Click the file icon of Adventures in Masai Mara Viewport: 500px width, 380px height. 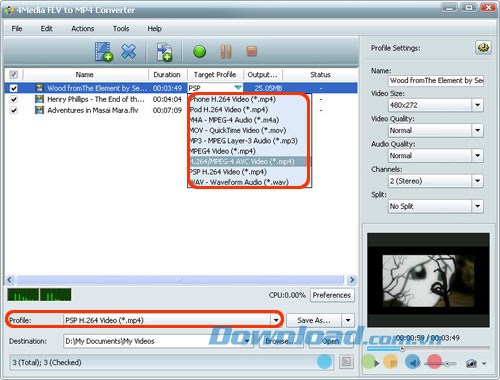[40, 110]
